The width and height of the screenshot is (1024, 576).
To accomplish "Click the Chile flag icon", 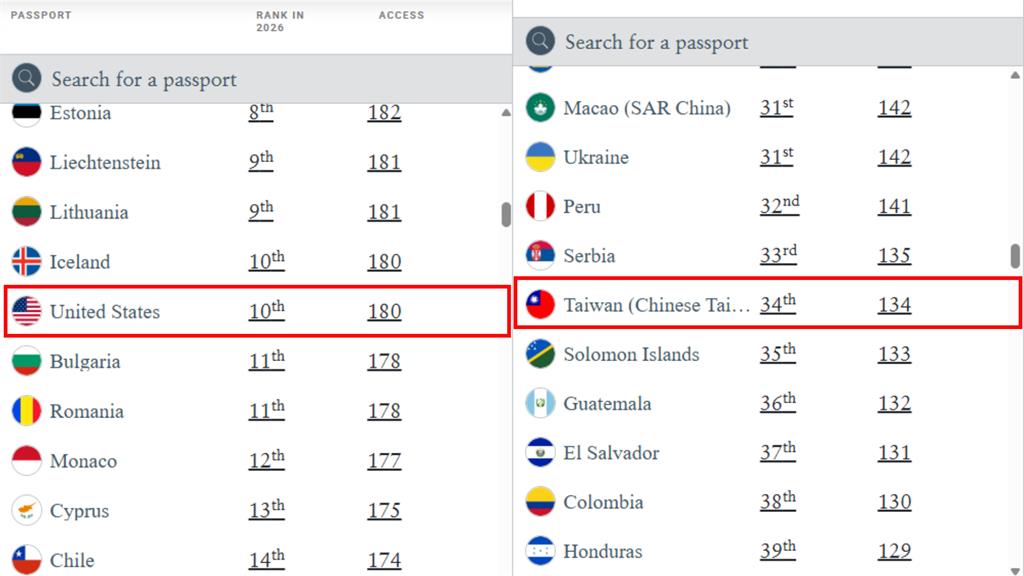I will pos(26,560).
